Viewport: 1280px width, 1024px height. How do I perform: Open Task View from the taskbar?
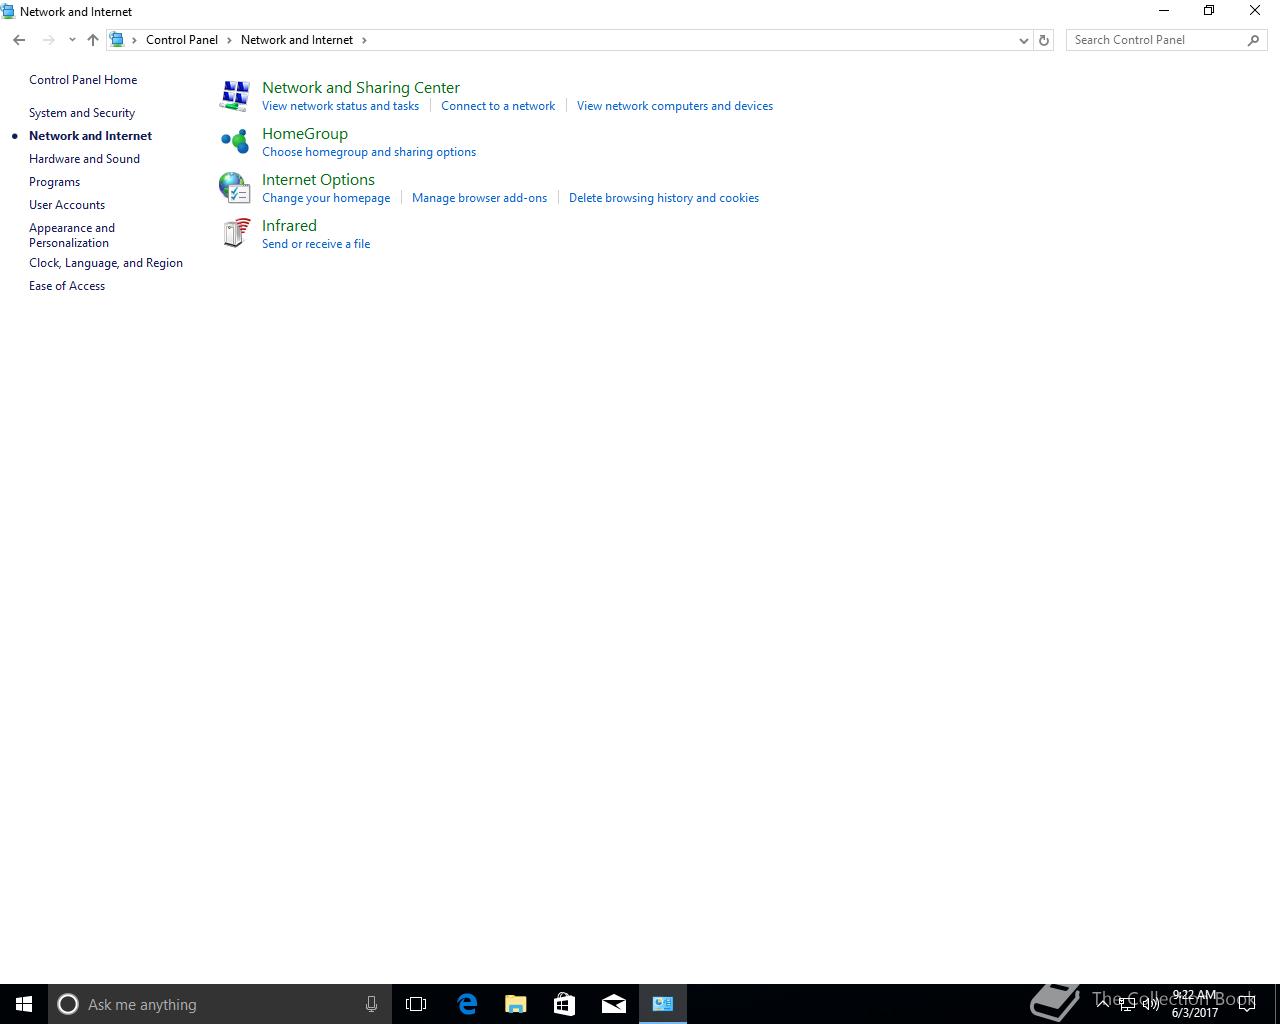(x=416, y=1004)
